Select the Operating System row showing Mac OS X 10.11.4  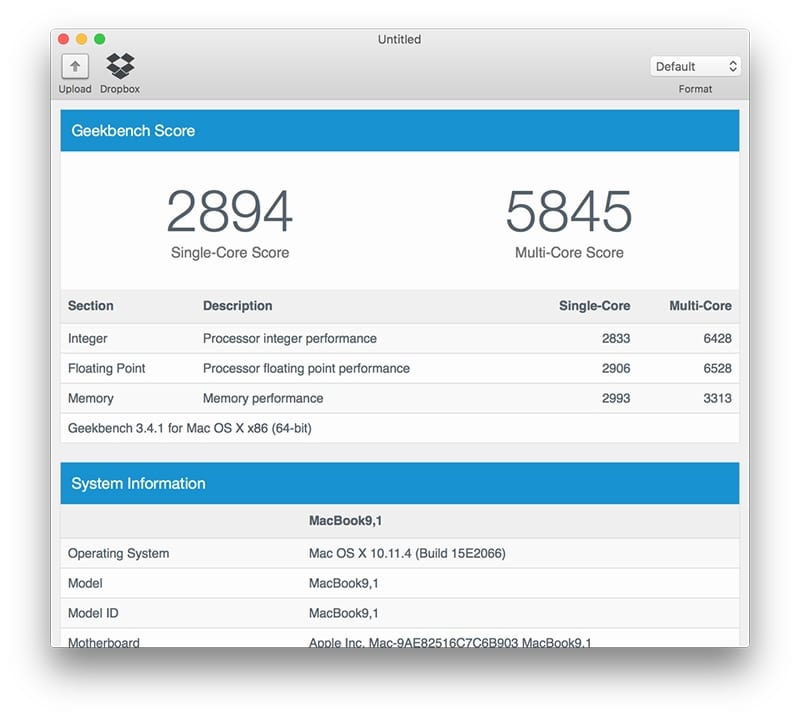click(400, 553)
